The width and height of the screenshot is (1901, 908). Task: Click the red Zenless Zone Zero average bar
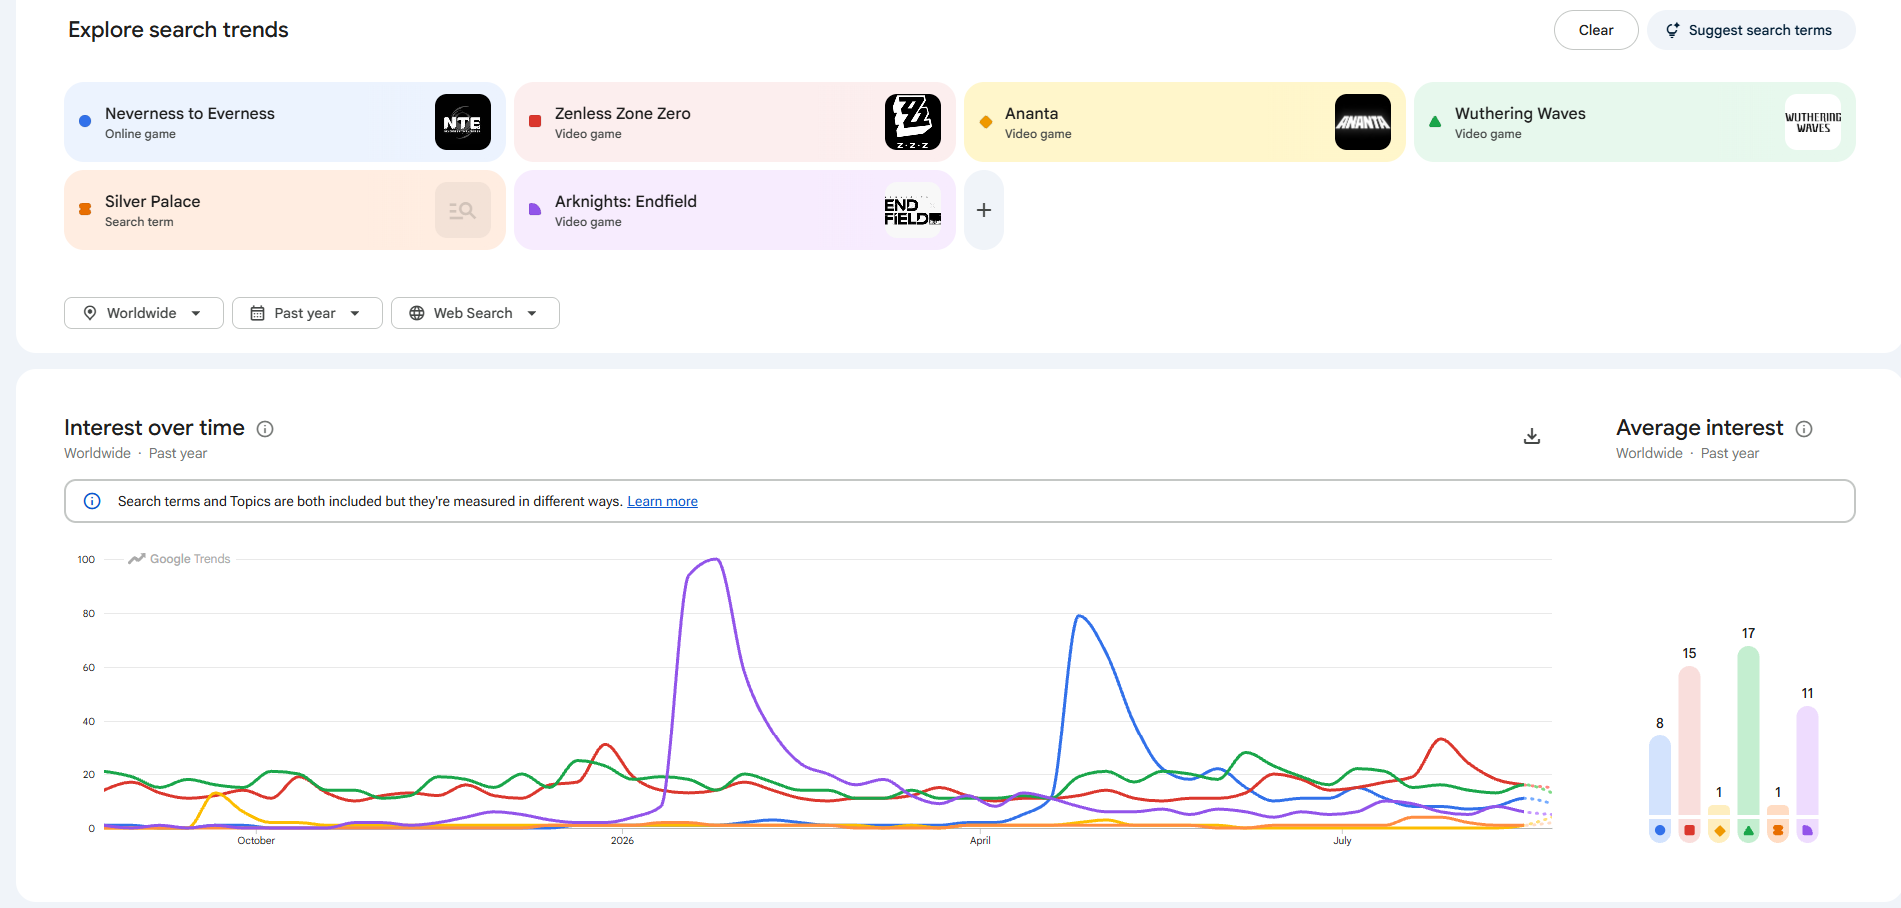pyautogui.click(x=1690, y=741)
